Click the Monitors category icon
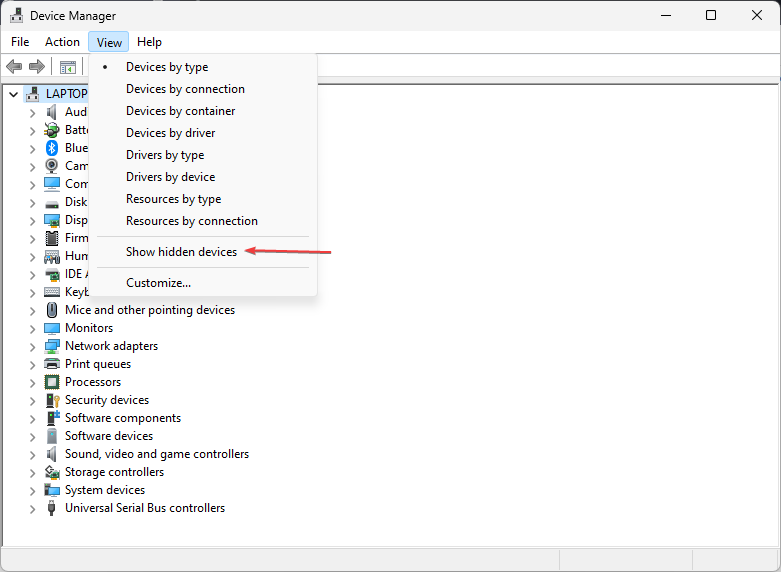The width and height of the screenshot is (781, 572). coord(52,328)
